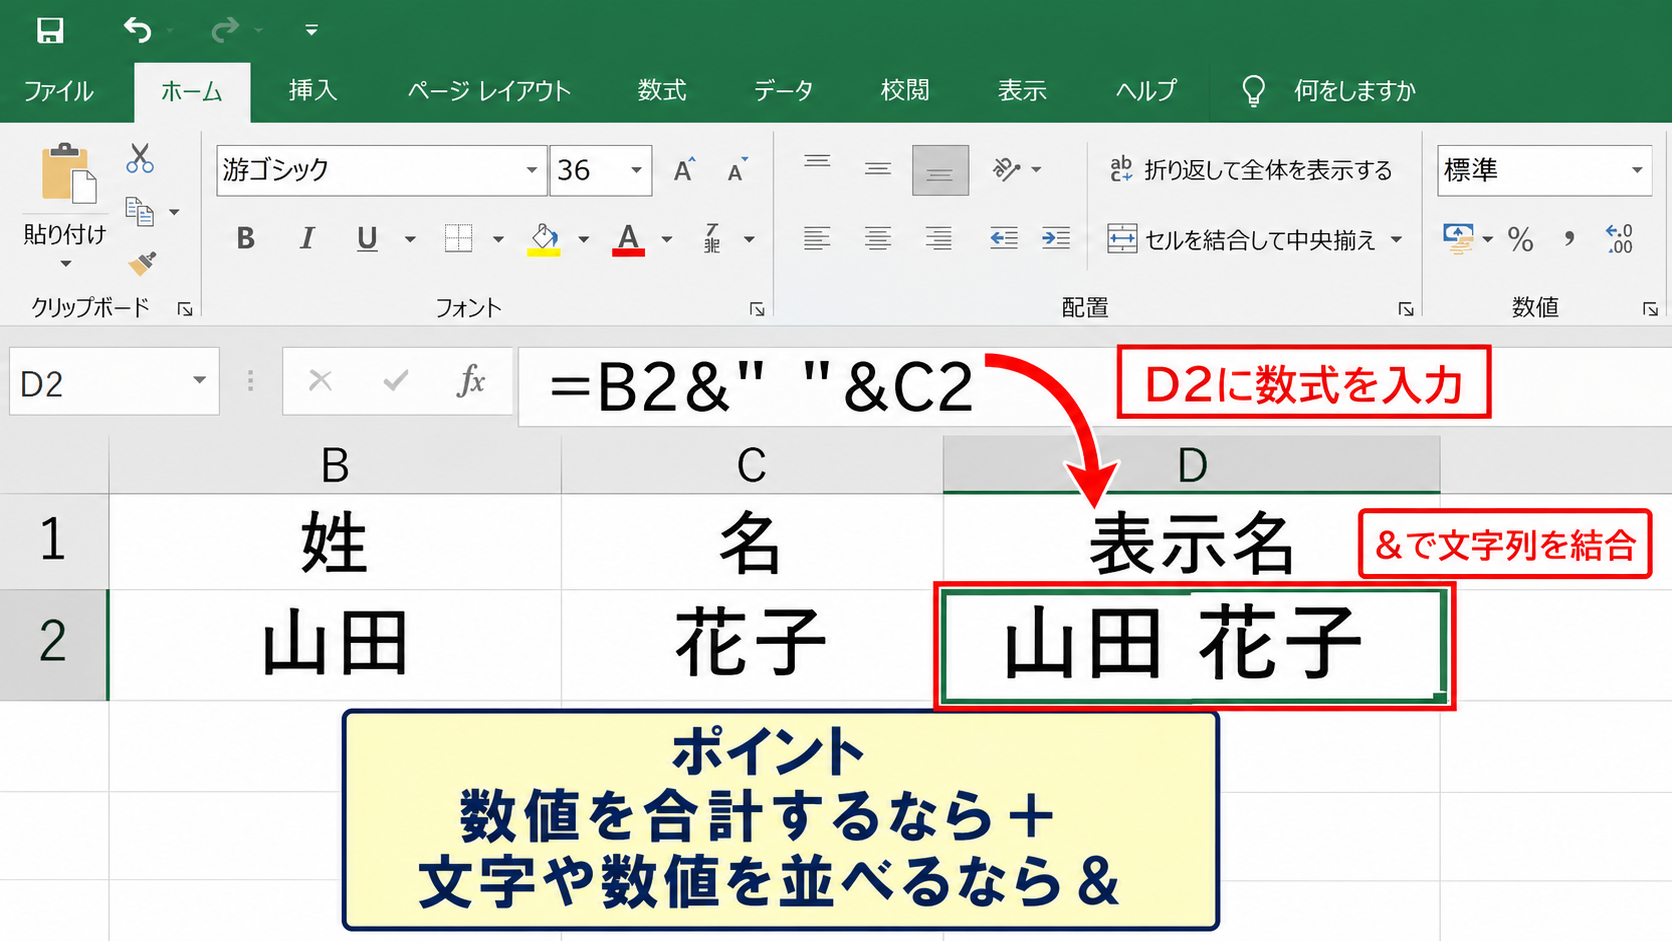This screenshot has height=941, width=1672.
Task: Click the Copy icon
Action: tap(140, 212)
